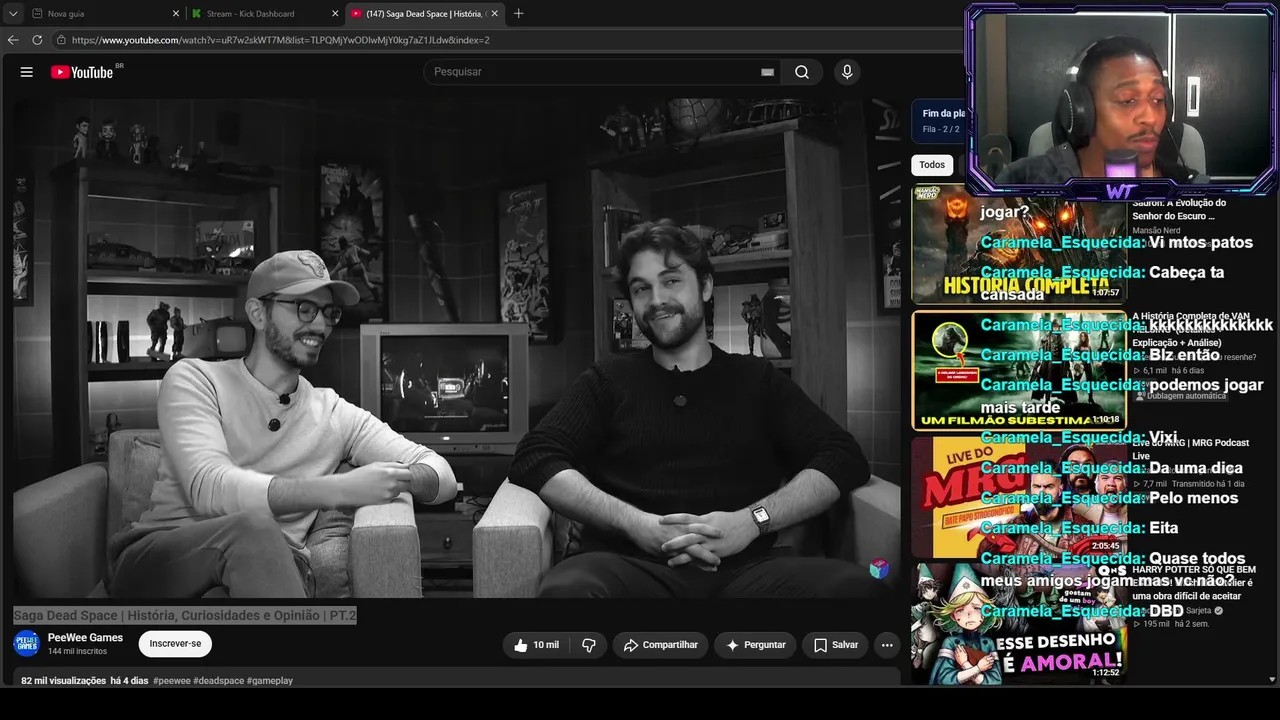Click the 144 mil inscritos subscriber count

click(77, 652)
